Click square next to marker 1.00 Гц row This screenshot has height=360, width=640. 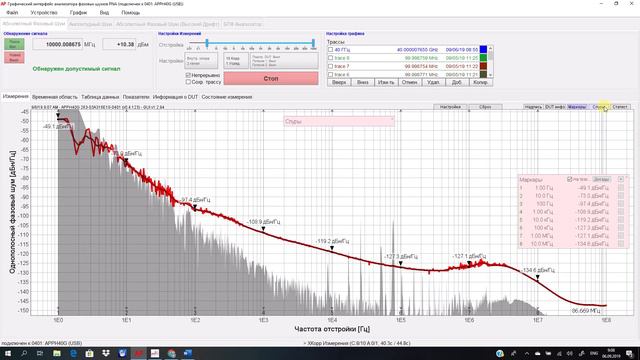[x=621, y=188]
